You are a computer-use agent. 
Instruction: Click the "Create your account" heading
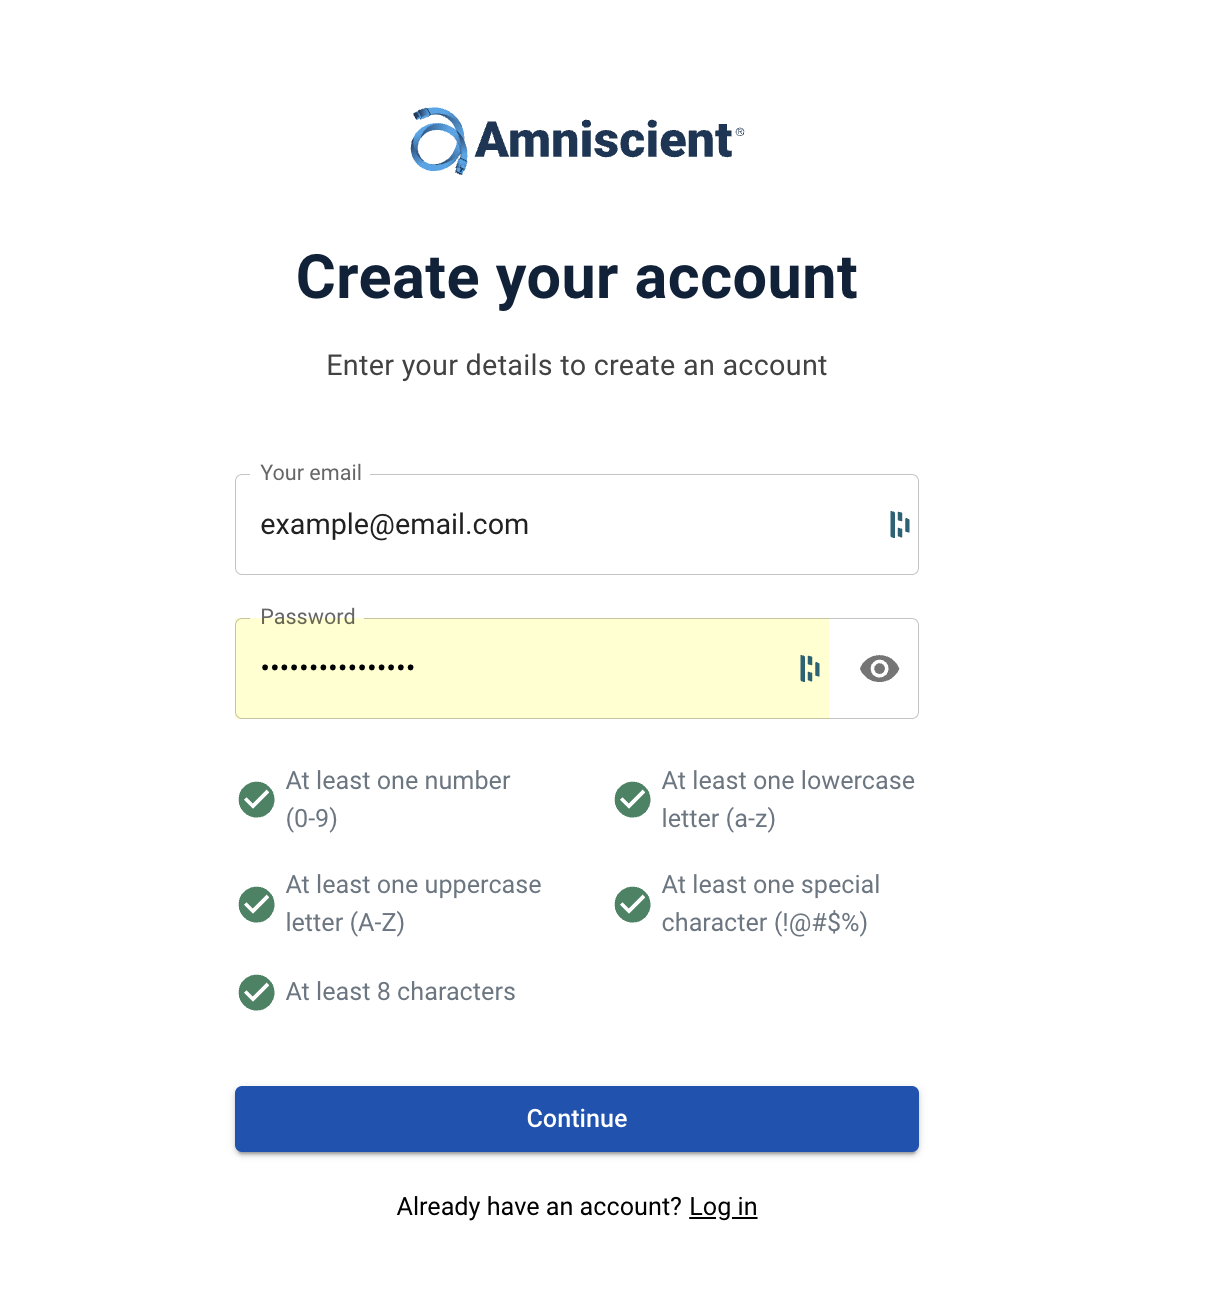tap(577, 277)
